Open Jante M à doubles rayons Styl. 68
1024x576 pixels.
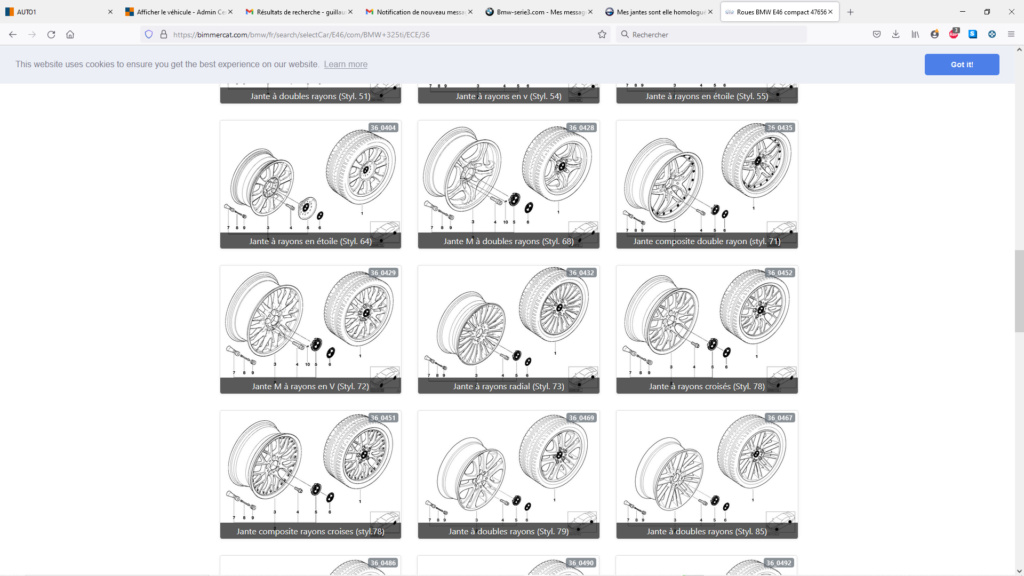coord(509,184)
